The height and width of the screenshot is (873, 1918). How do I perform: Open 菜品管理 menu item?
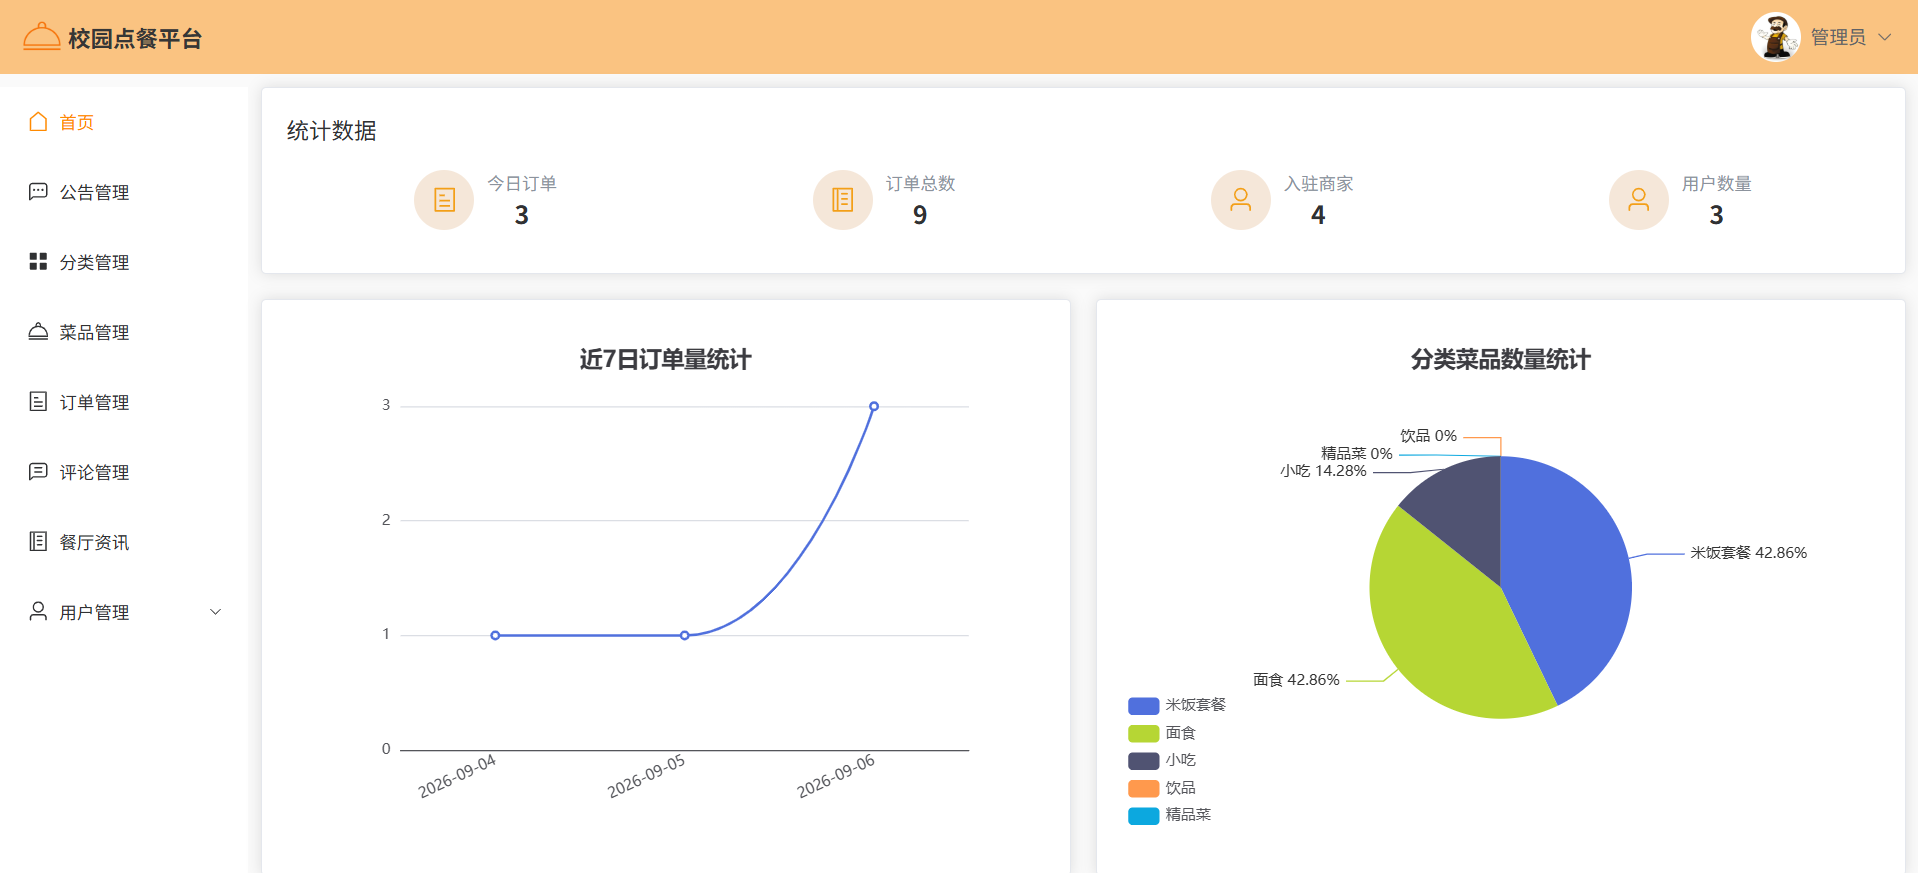(x=124, y=332)
